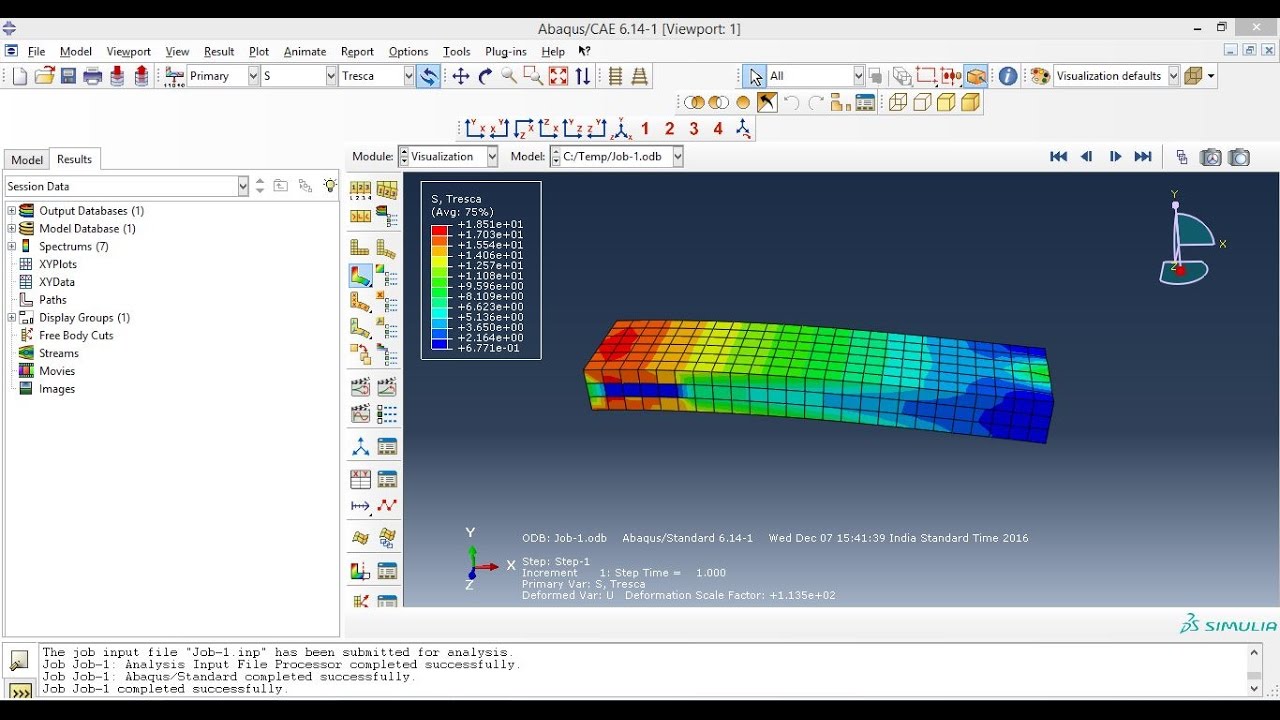Click the message area scrollbar
1280x720 pixels.
coord(1254,670)
